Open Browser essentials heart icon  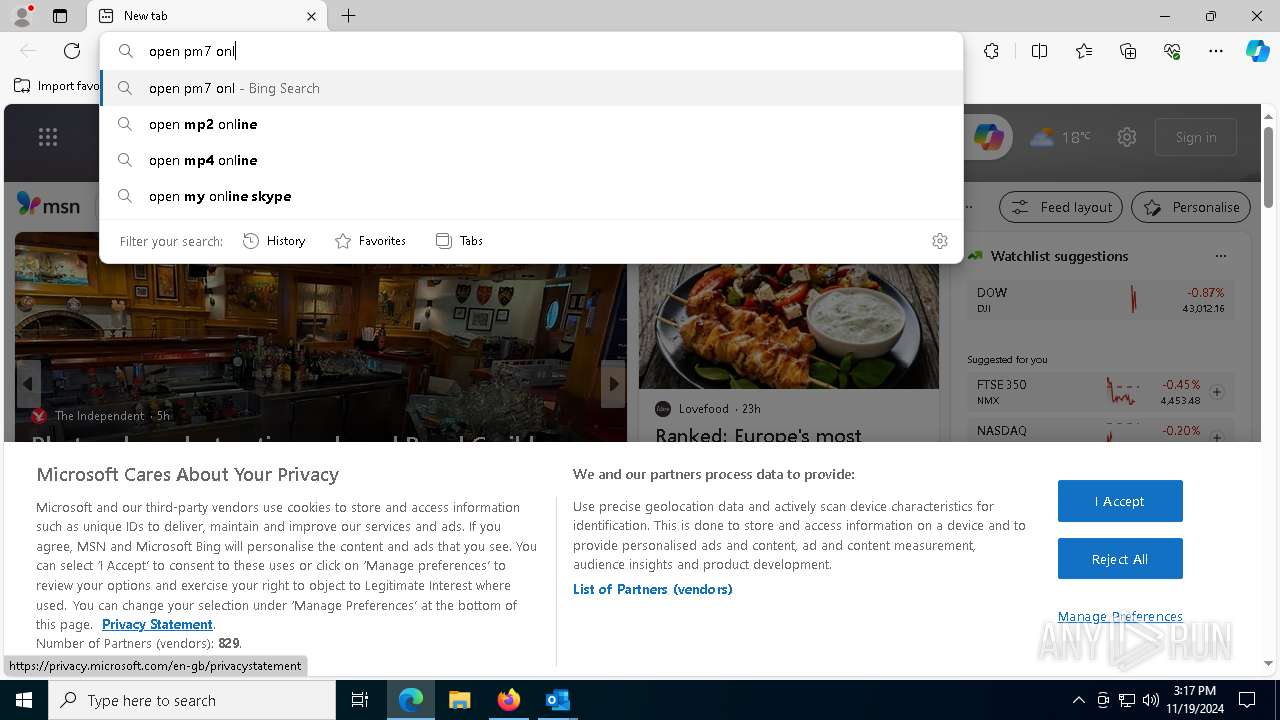coord(1172,51)
